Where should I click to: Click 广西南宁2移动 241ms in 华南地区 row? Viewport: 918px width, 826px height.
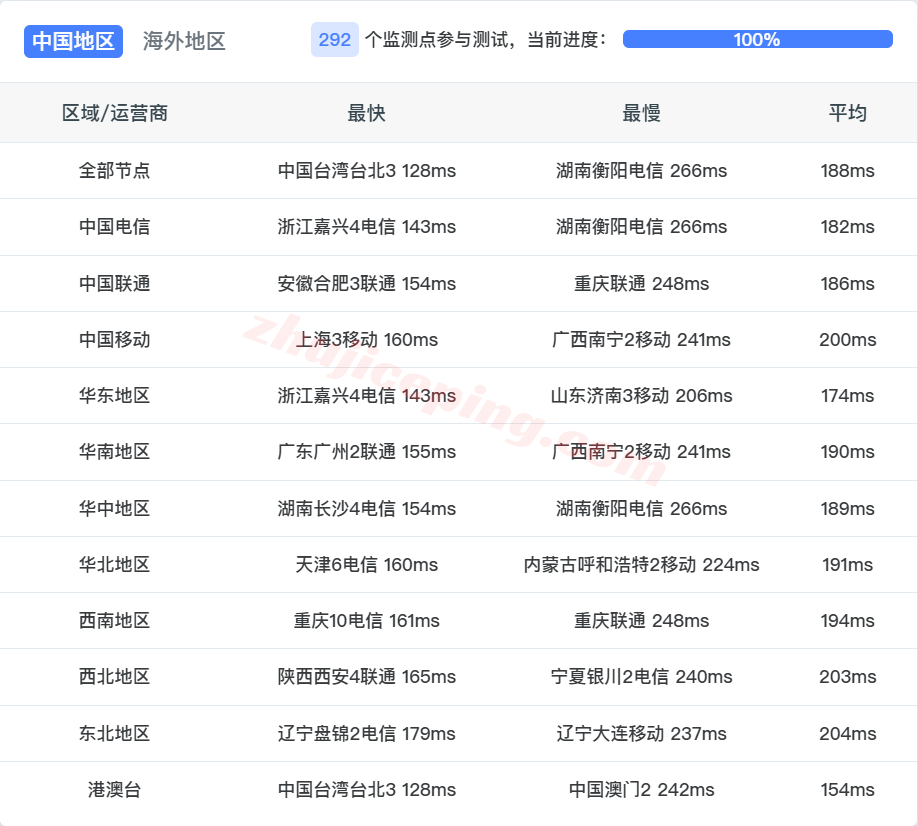coord(642,452)
